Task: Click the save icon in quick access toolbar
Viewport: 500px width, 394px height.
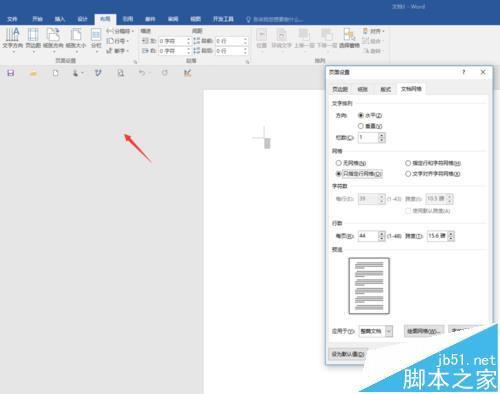Action: [x=11, y=73]
